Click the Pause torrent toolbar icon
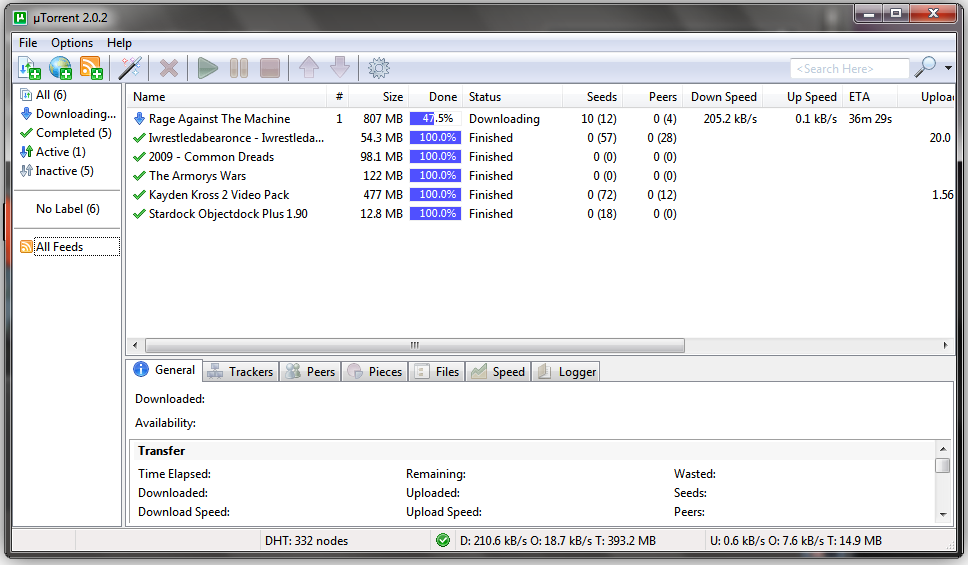The width and height of the screenshot is (968, 565). pyautogui.click(x=239, y=68)
